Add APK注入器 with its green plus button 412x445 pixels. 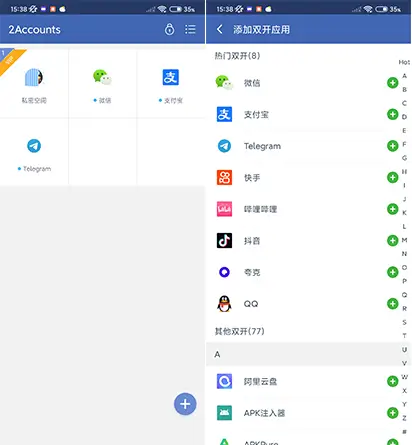tap(392, 413)
